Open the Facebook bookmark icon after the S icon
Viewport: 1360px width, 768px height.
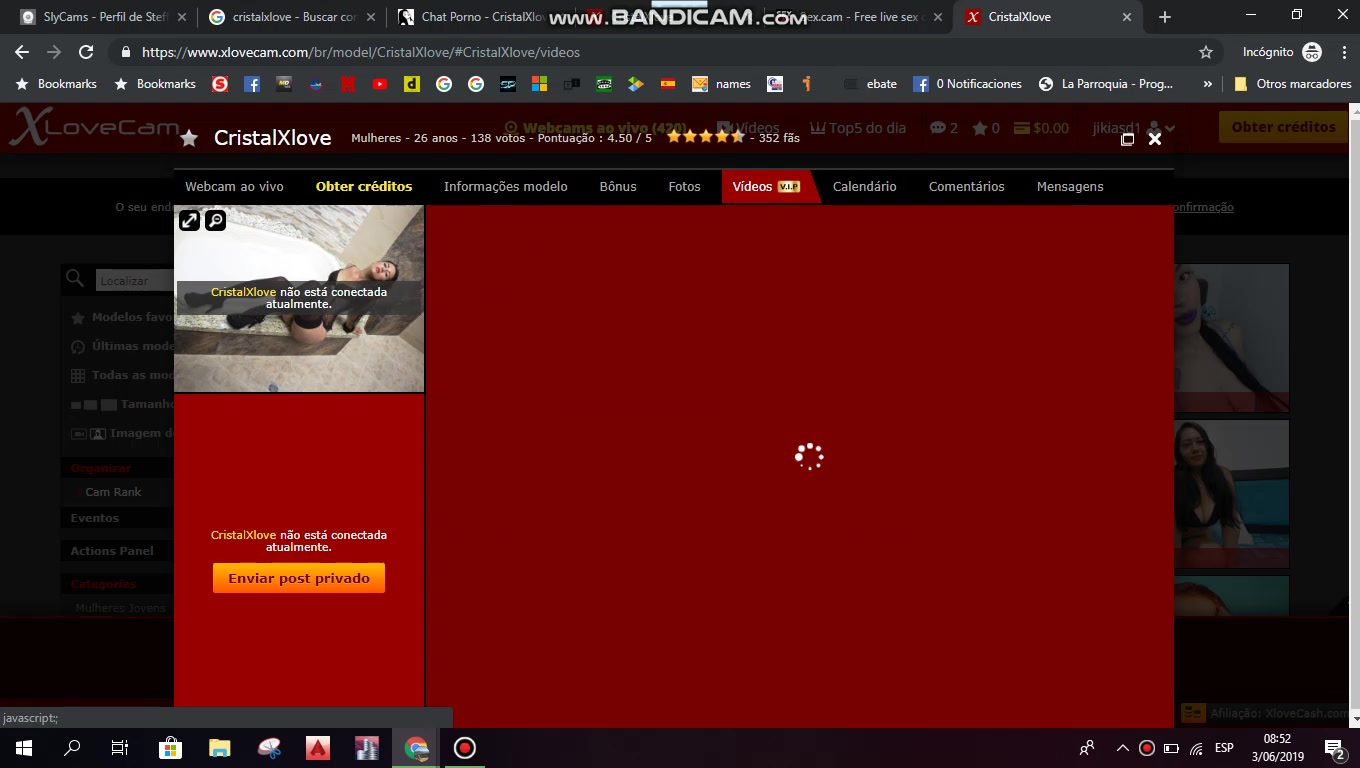coord(252,84)
